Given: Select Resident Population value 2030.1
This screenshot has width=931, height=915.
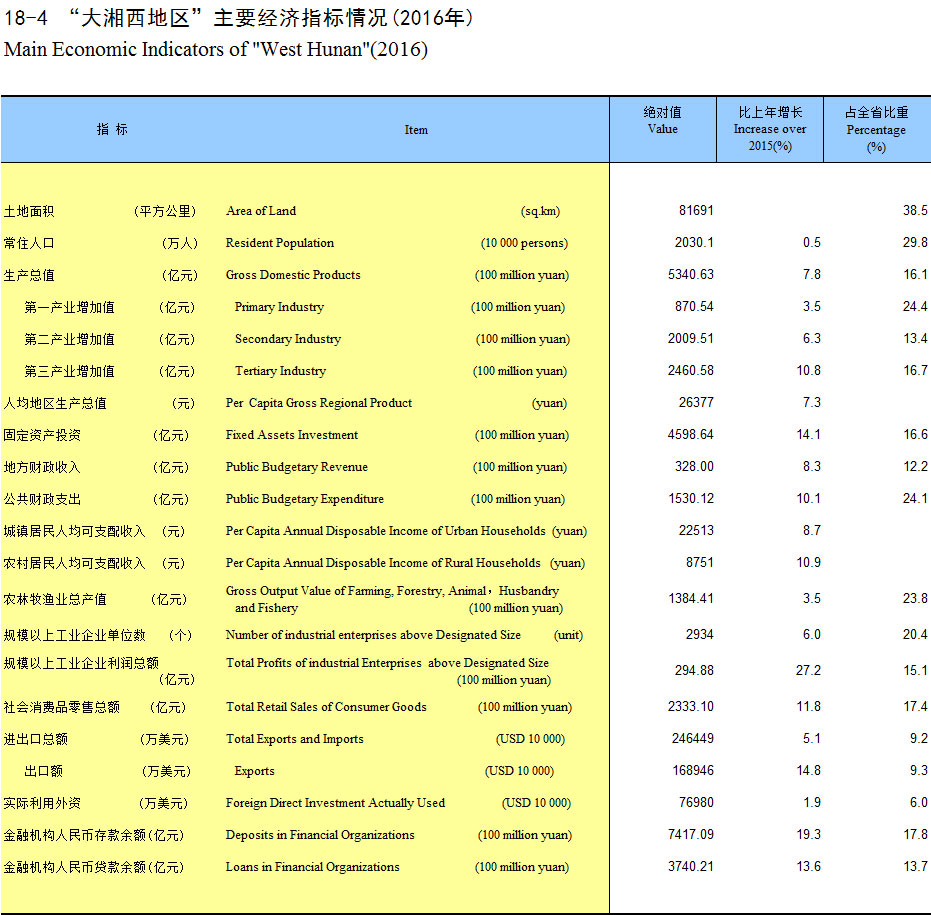Looking at the screenshot, I should tap(694, 242).
